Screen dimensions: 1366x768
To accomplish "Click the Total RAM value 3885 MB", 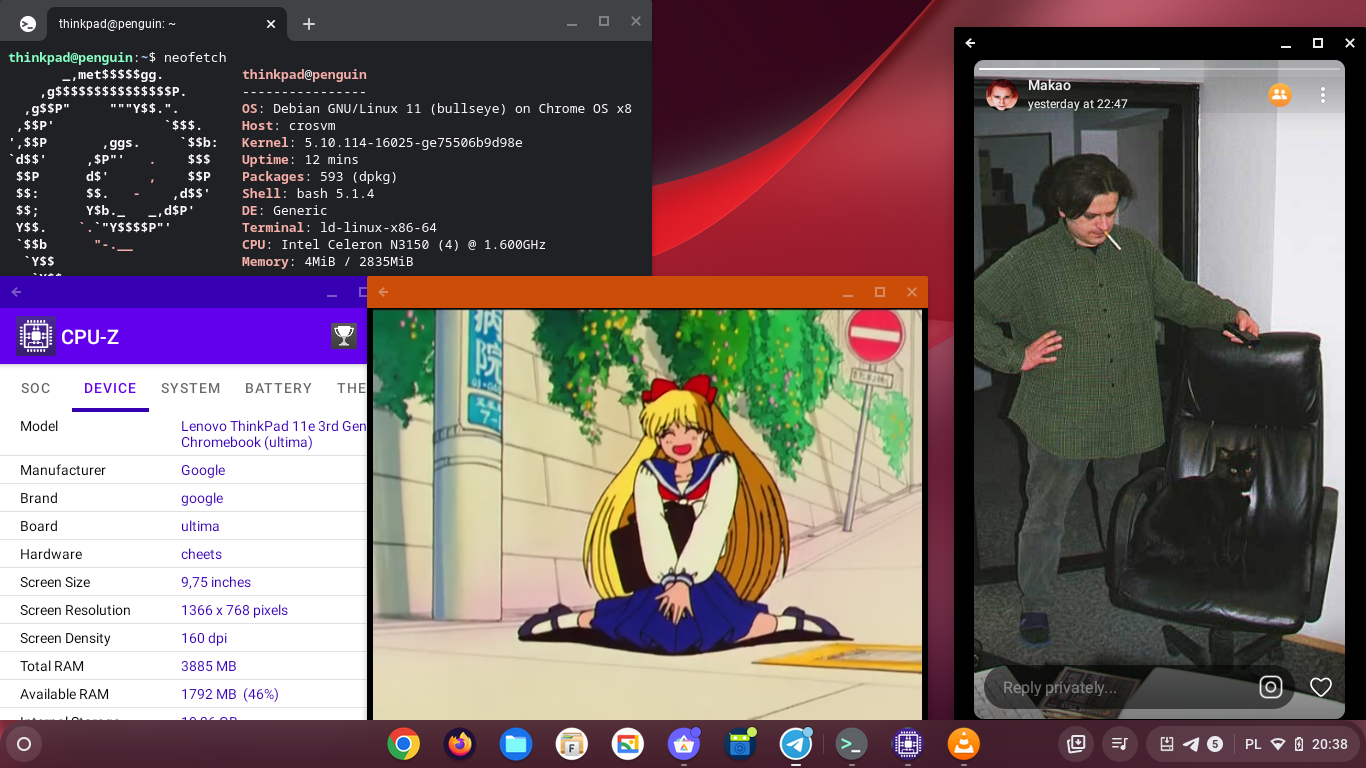I will [x=209, y=666].
